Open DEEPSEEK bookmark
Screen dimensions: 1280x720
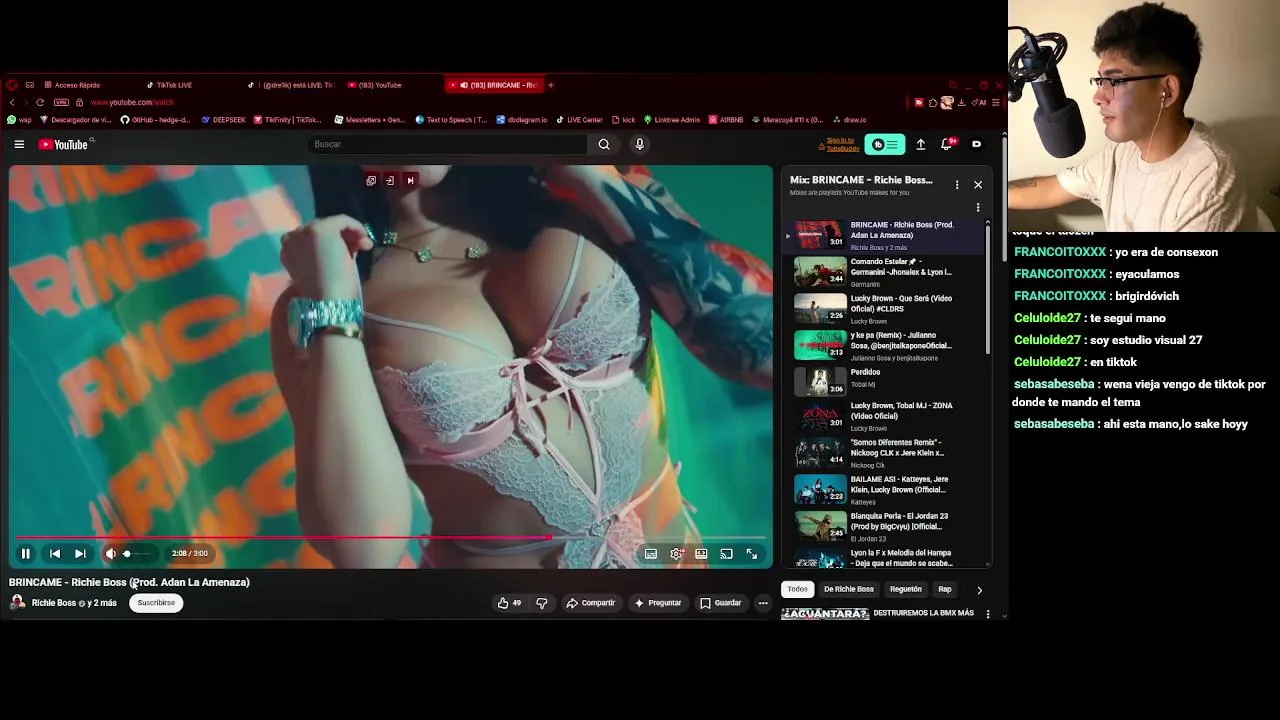223,120
